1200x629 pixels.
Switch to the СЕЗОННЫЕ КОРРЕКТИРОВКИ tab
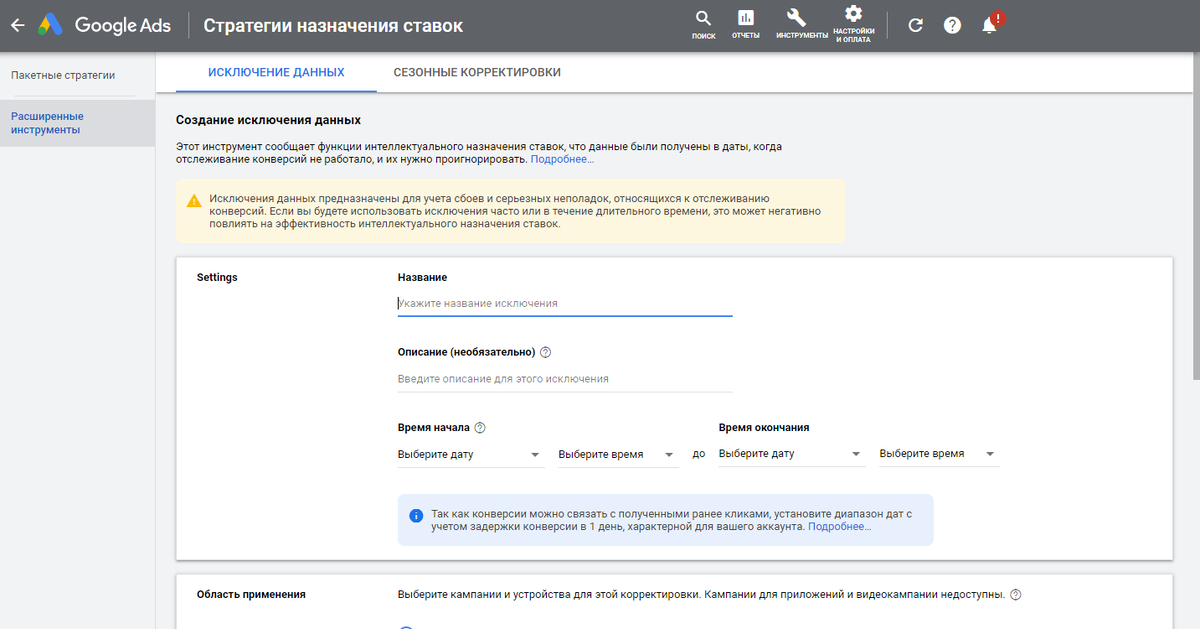[477, 72]
